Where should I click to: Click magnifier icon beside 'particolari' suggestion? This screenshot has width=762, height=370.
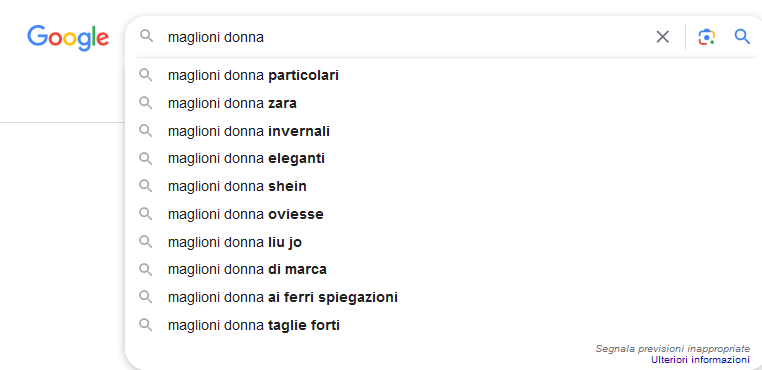(146, 75)
